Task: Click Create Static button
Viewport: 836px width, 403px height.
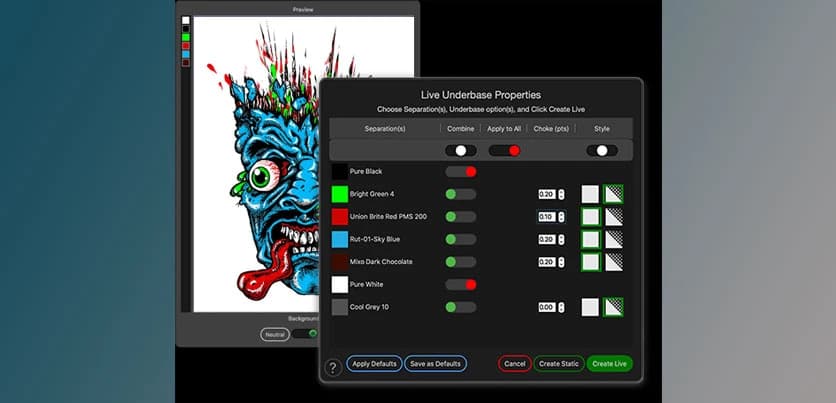Action: (559, 364)
